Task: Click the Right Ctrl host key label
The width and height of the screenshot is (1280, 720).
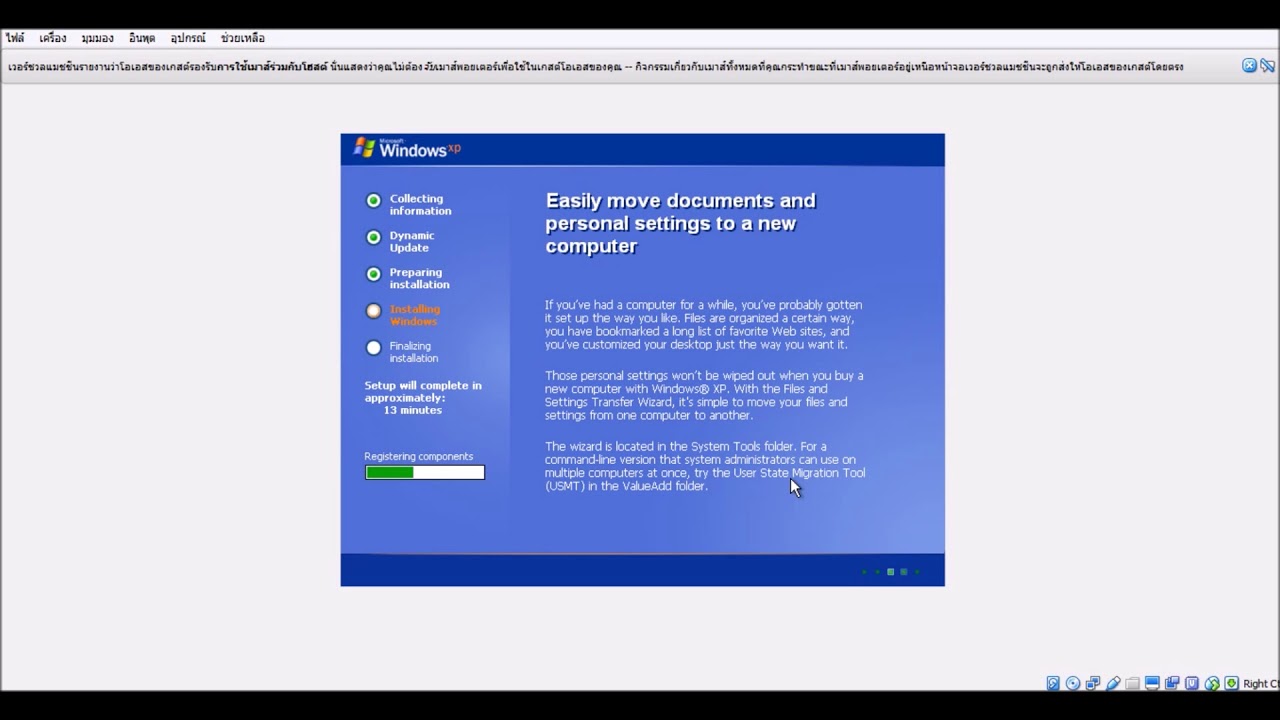Action: [1261, 684]
